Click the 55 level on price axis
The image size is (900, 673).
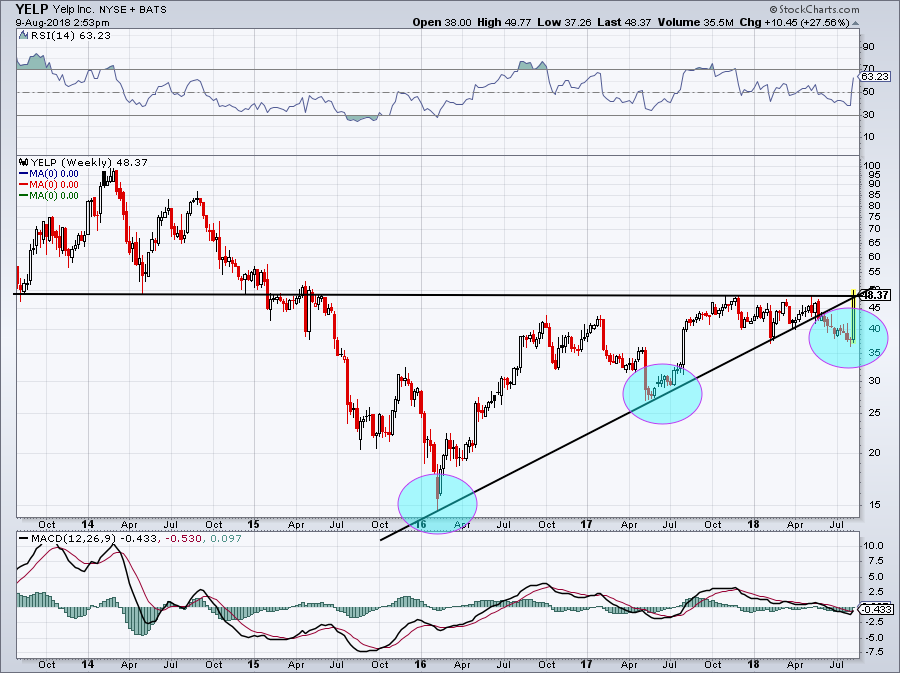coord(874,271)
